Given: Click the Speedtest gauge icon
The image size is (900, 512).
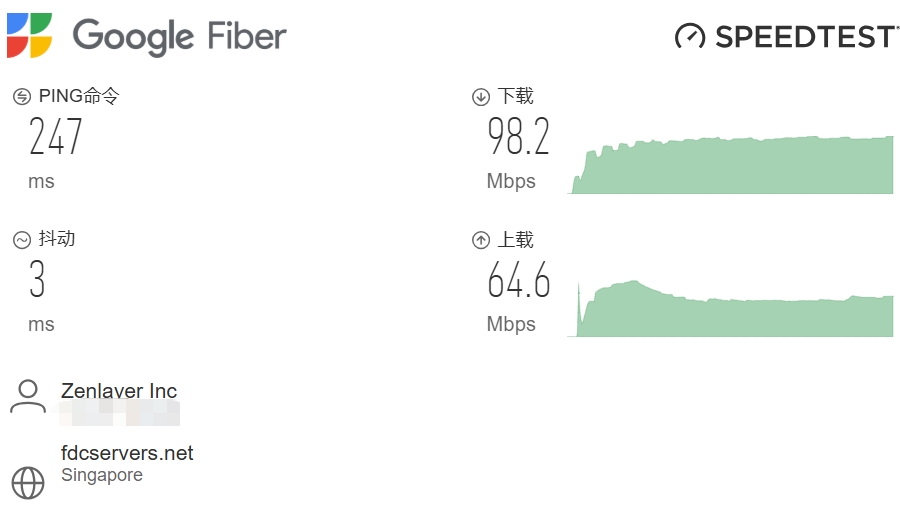Looking at the screenshot, I should (x=690, y=37).
